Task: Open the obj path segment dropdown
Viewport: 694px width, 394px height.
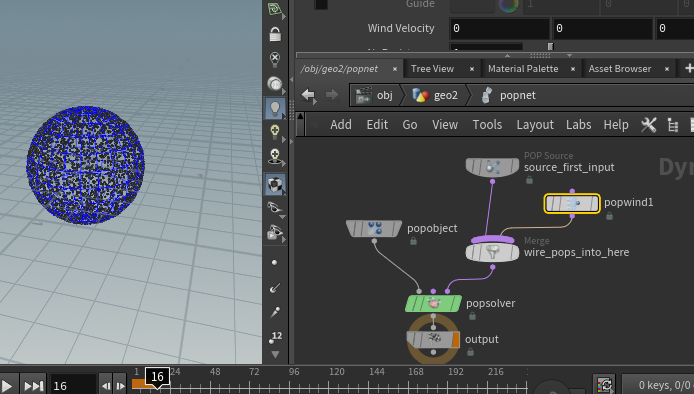Action: [x=385, y=95]
